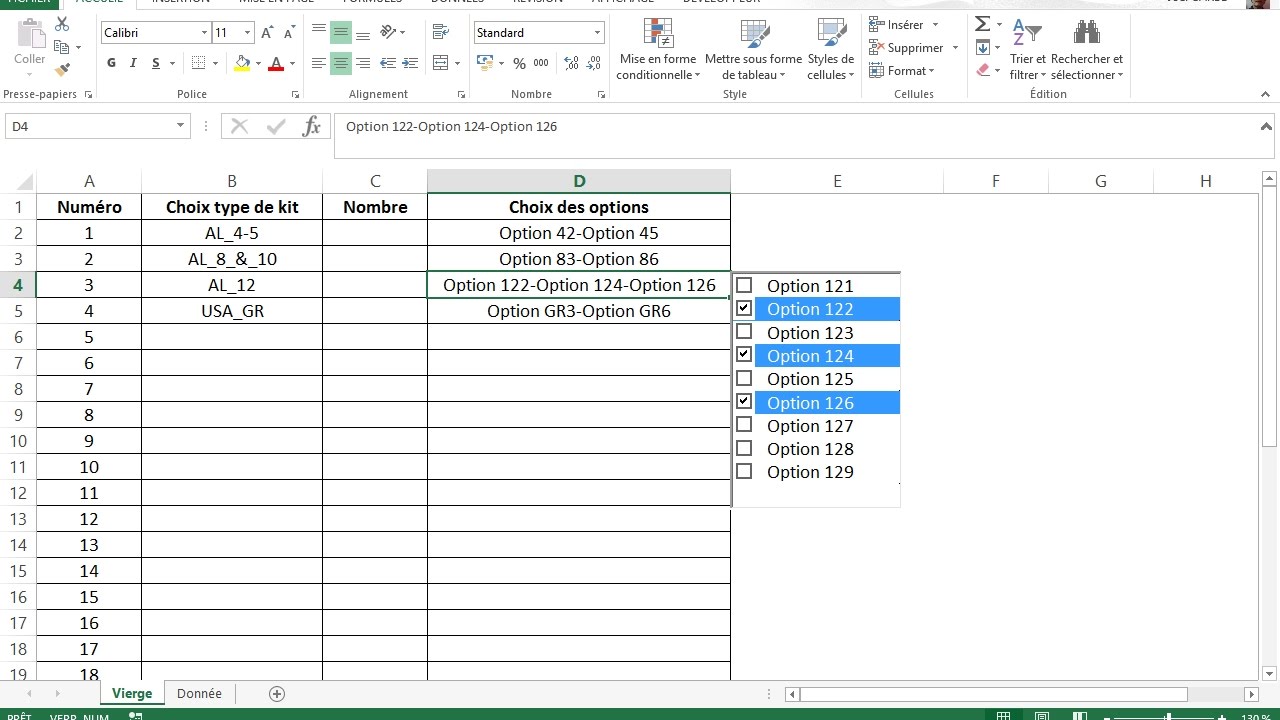Uncheck the Option 124 checkbox
Screen dimensions: 1280x720
pyautogui.click(x=744, y=354)
